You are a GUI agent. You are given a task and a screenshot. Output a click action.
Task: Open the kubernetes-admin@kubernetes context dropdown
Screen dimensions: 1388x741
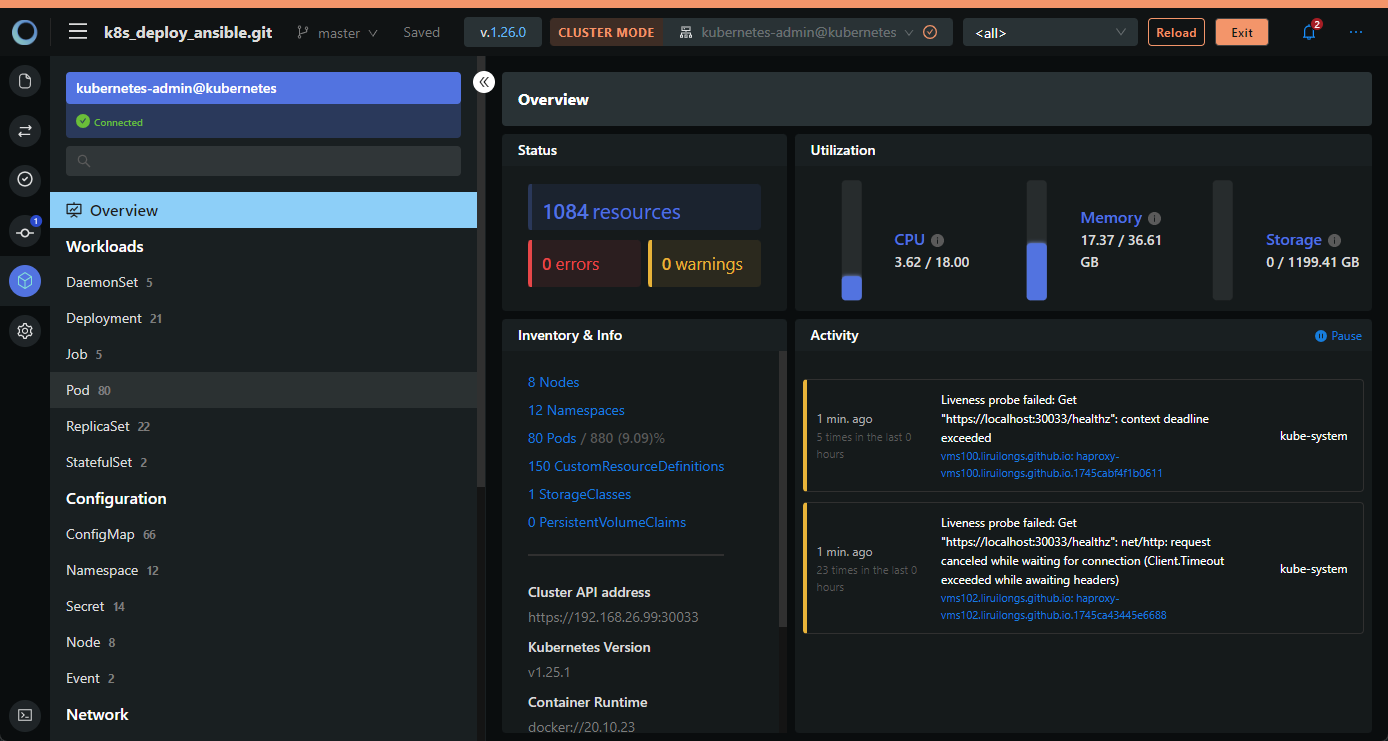[x=808, y=32]
